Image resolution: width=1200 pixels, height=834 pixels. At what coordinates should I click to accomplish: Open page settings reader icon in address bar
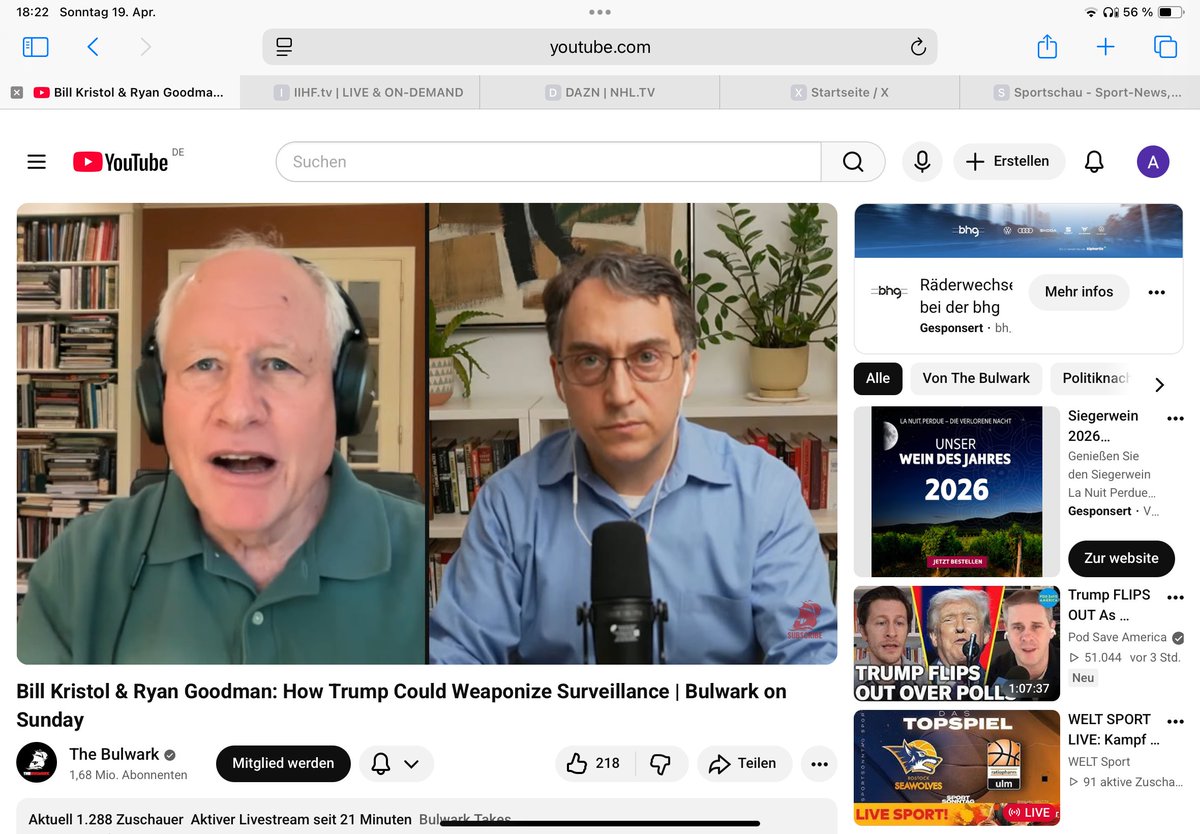pos(284,47)
